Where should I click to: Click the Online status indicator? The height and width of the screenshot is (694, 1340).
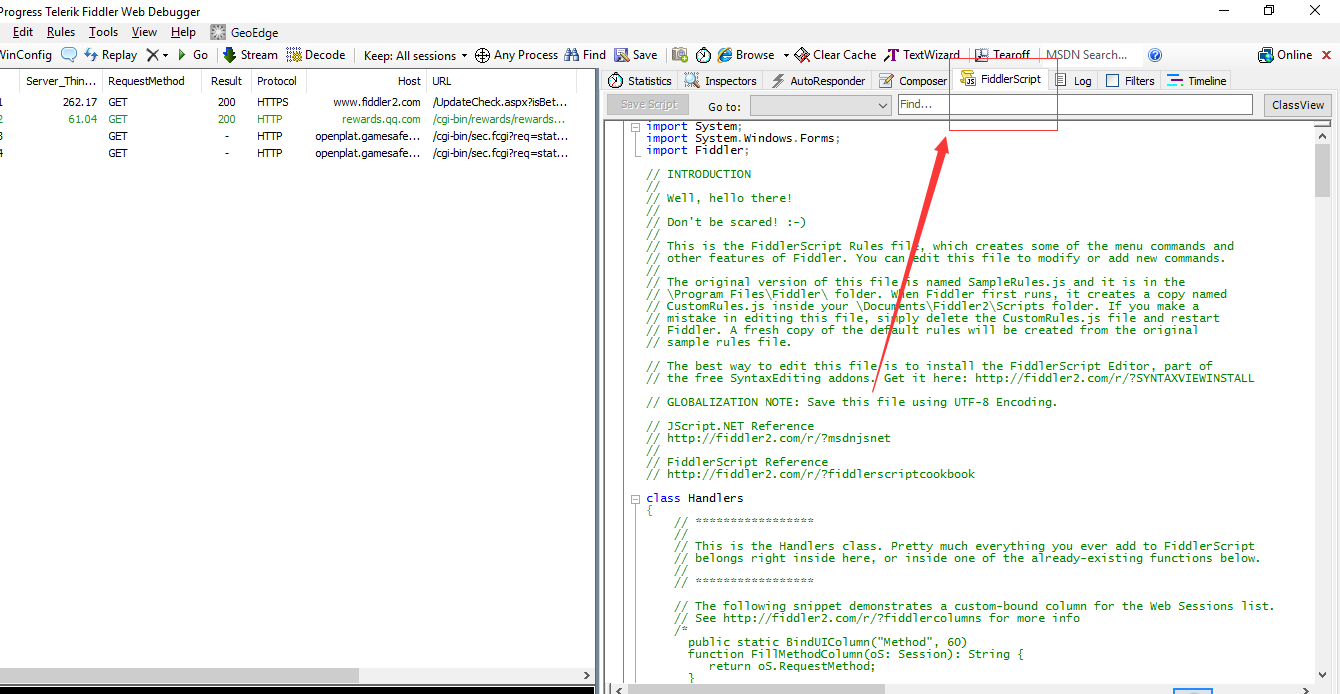(1285, 55)
